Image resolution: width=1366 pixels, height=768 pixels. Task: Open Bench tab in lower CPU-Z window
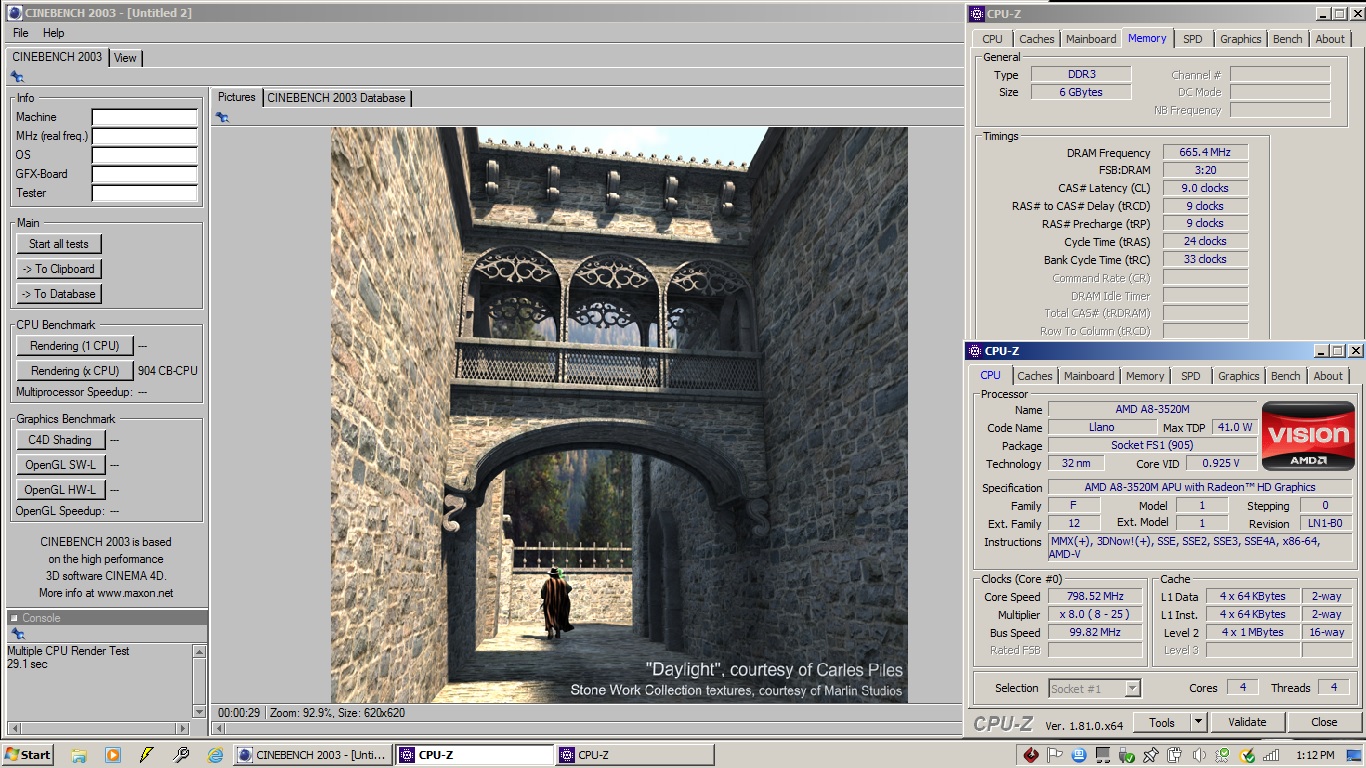tap(1285, 376)
